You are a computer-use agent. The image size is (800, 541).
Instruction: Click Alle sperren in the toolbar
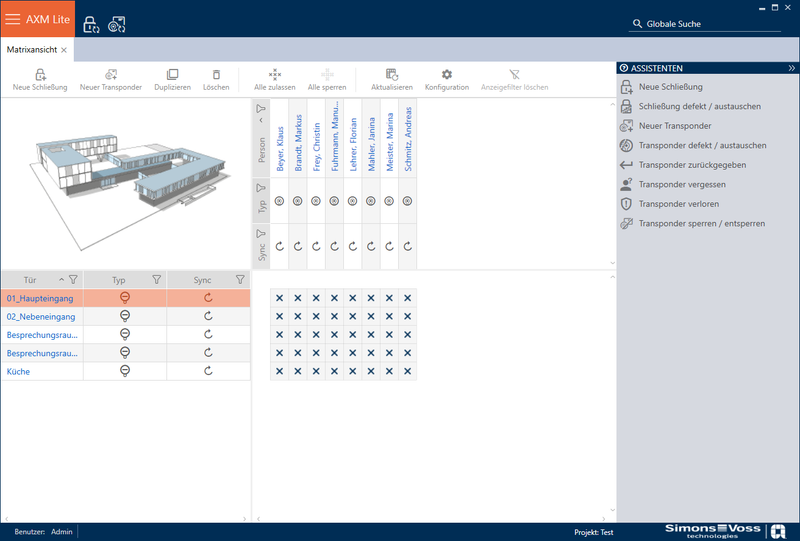click(x=327, y=80)
